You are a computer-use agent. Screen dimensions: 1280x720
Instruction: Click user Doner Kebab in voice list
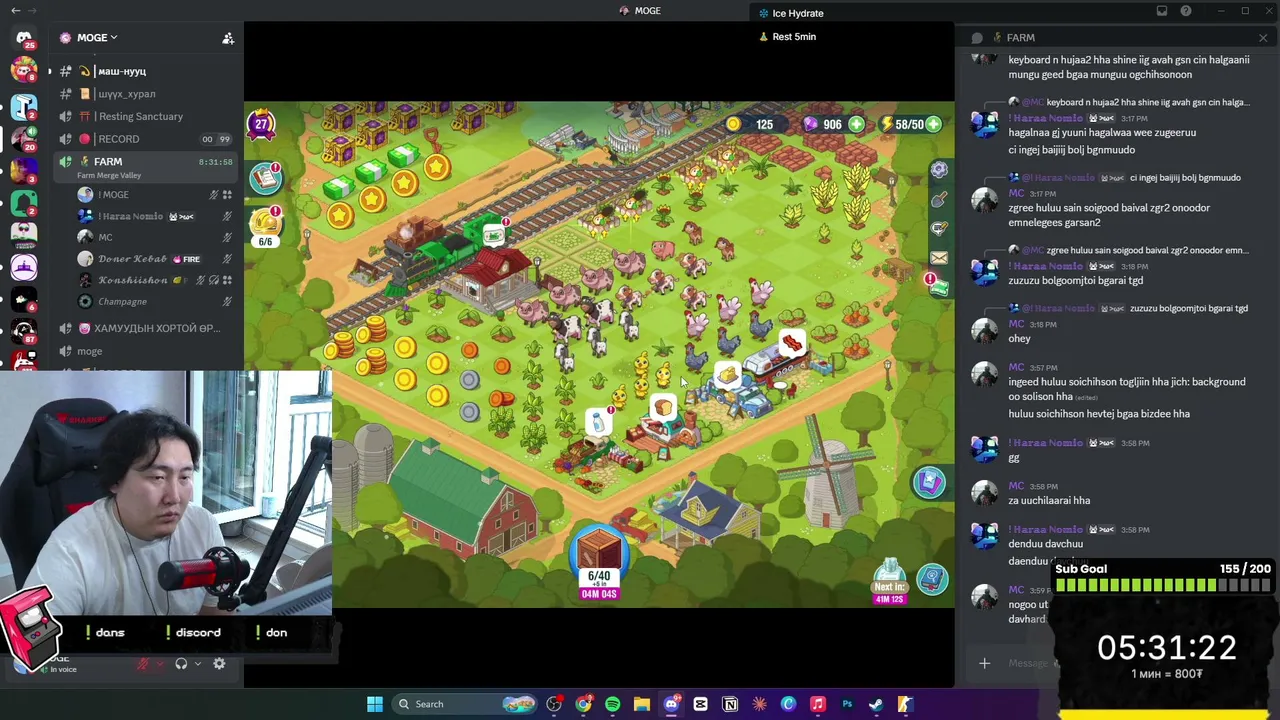[154, 259]
